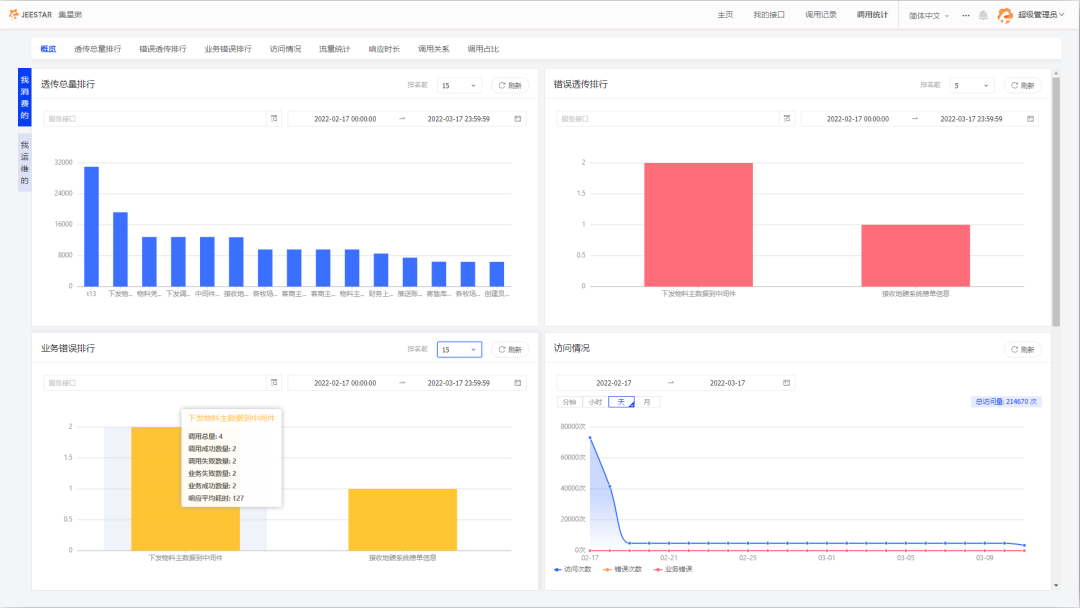Open the 调用记录 menu item

click(821, 15)
